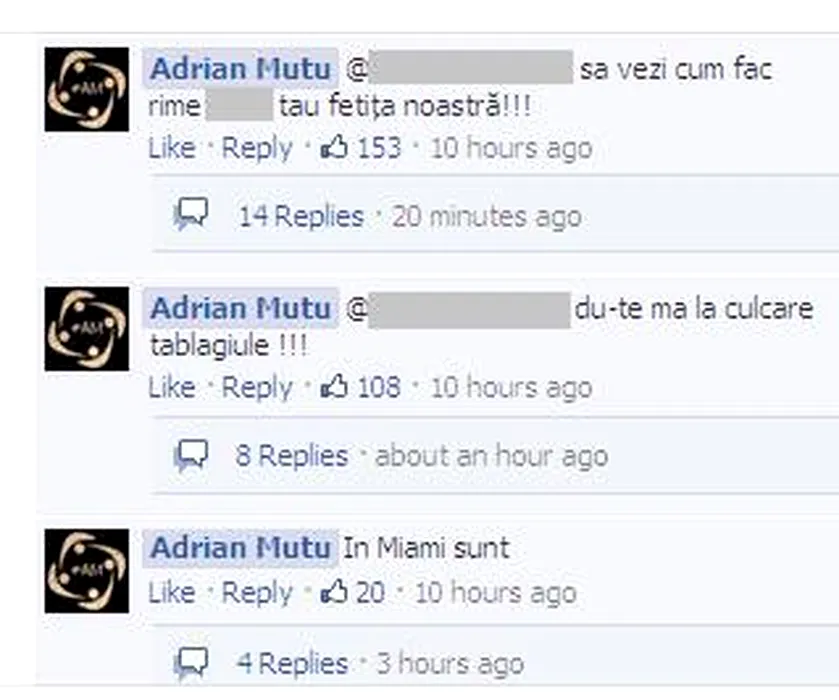Click speech bubble icon beside 4 Replies
Viewport: 839px width, 700px height.
pos(191,663)
